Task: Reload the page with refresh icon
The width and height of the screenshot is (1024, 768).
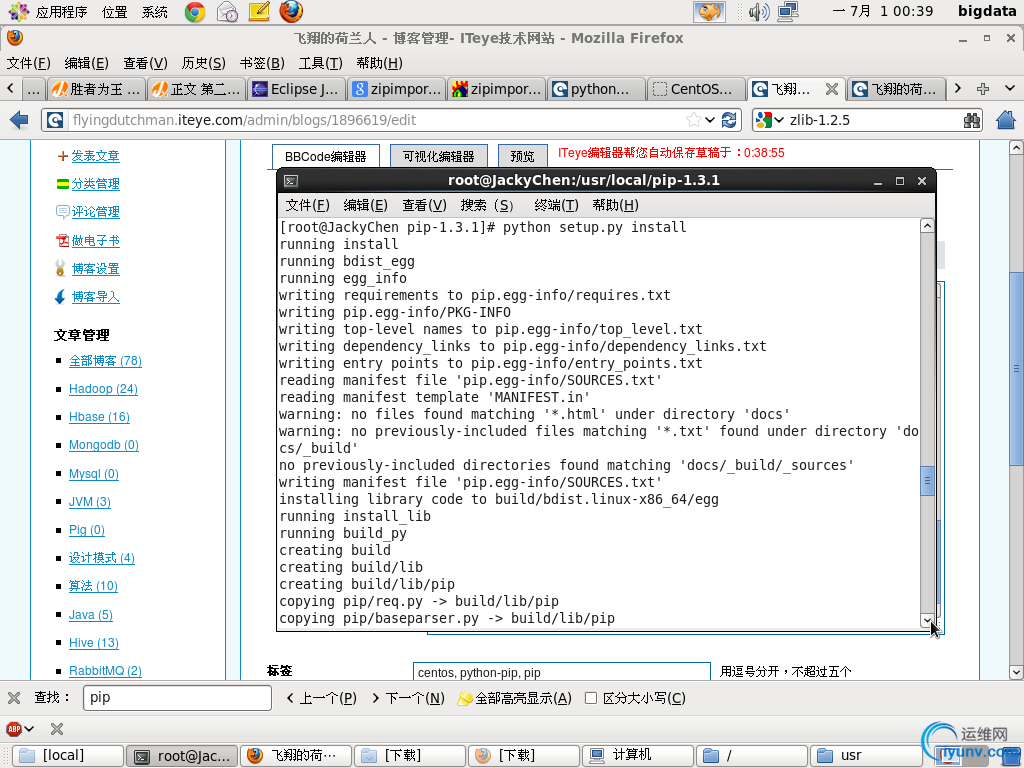Action: pyautogui.click(x=729, y=120)
